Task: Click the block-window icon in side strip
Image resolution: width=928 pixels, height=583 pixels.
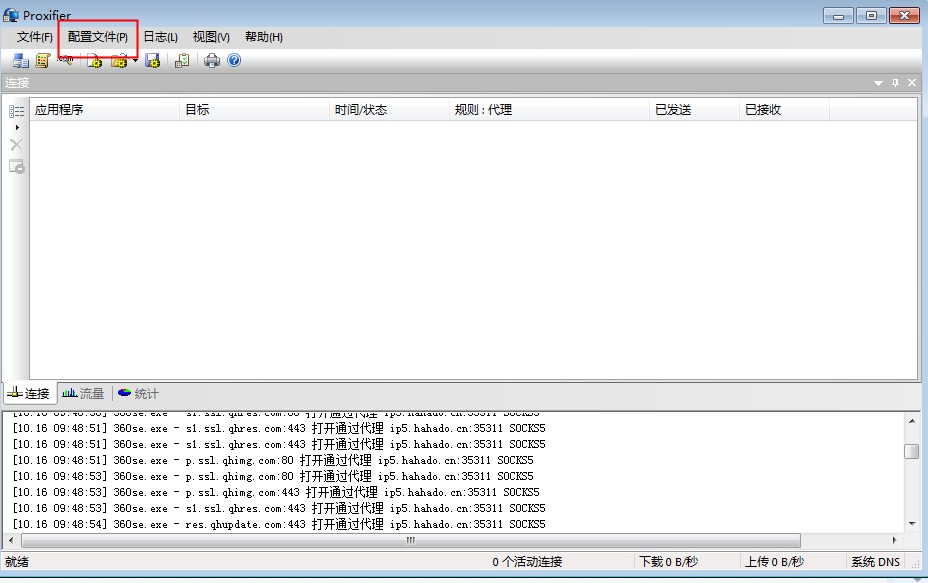Action: pyautogui.click(x=17, y=167)
